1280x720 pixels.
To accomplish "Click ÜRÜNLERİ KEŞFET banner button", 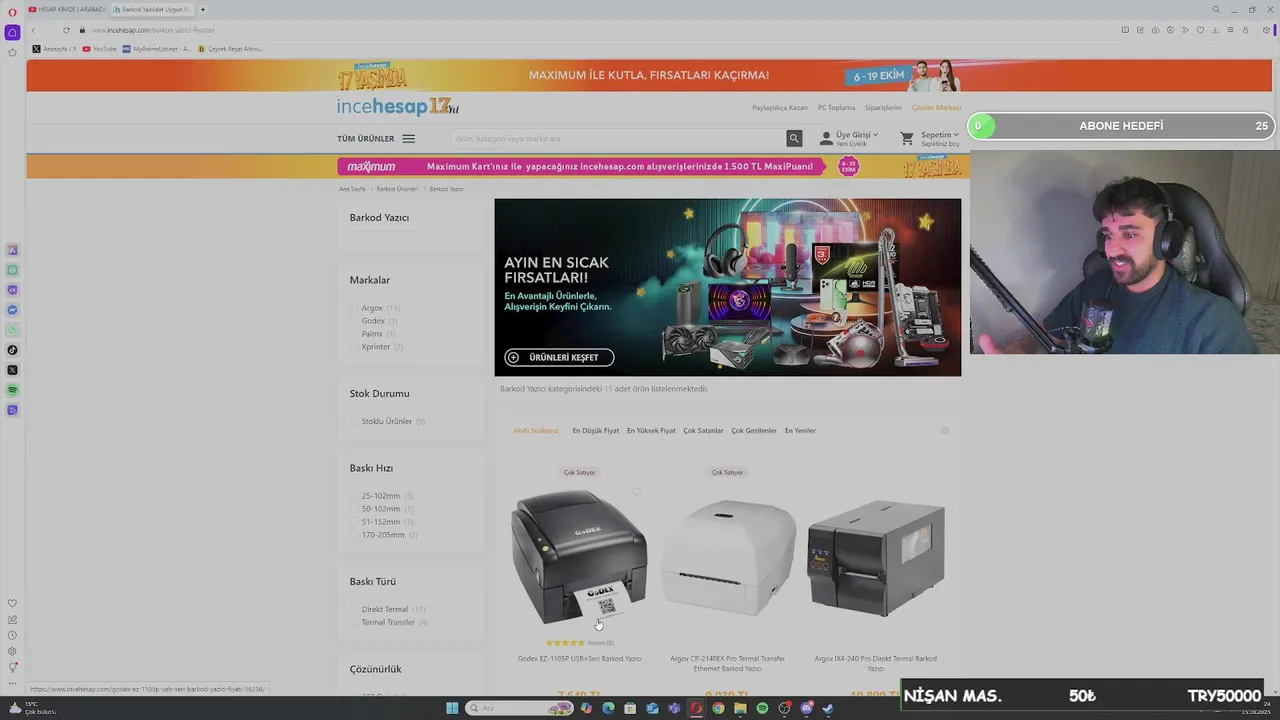I will pyautogui.click(x=559, y=357).
